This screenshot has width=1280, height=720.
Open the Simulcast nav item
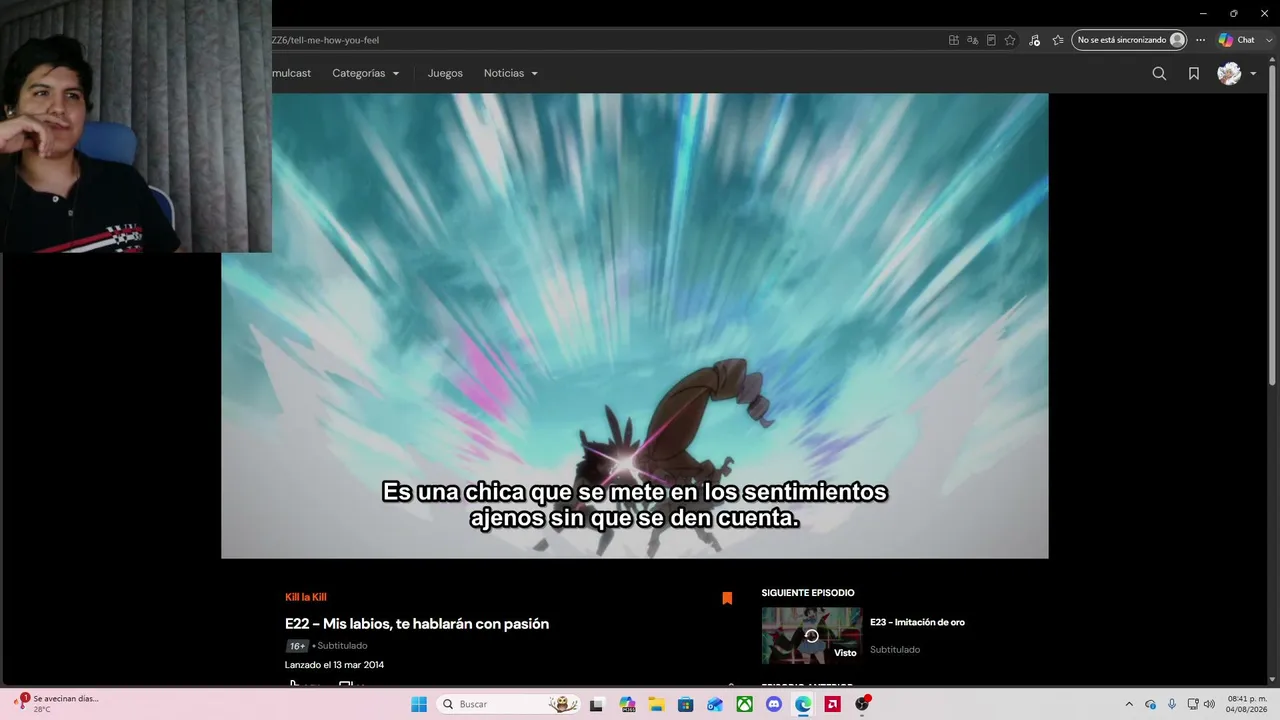click(x=291, y=73)
